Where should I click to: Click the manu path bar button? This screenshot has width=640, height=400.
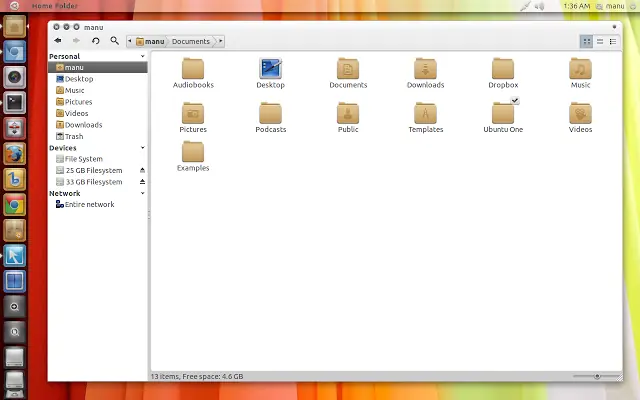[x=150, y=41]
